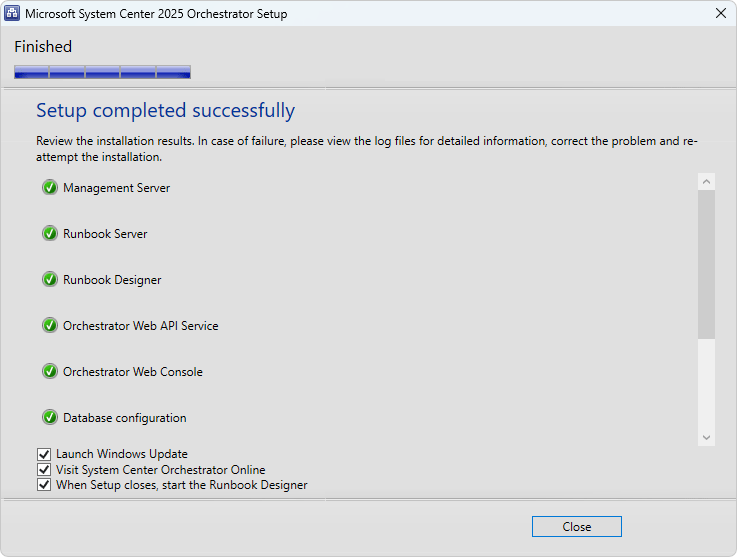
Task: Click the Finished status label
Action: (43, 47)
